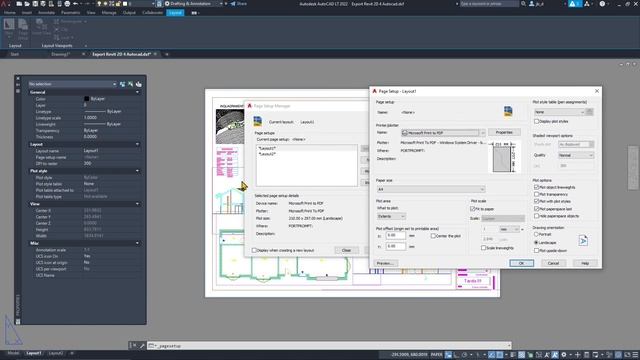Viewport: 640px width, 360px height.
Task: Click the customization hamburger icon in status bar
Action: [x=635, y=355]
